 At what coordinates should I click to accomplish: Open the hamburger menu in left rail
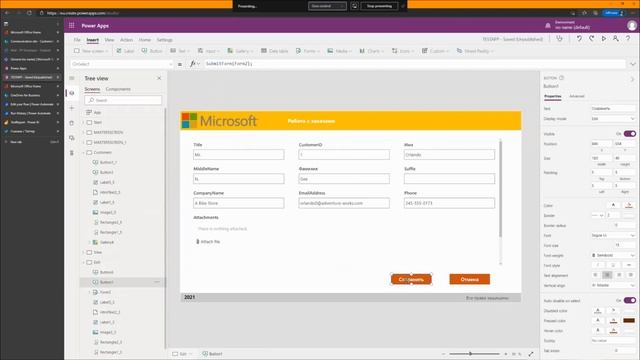[x=72, y=78]
